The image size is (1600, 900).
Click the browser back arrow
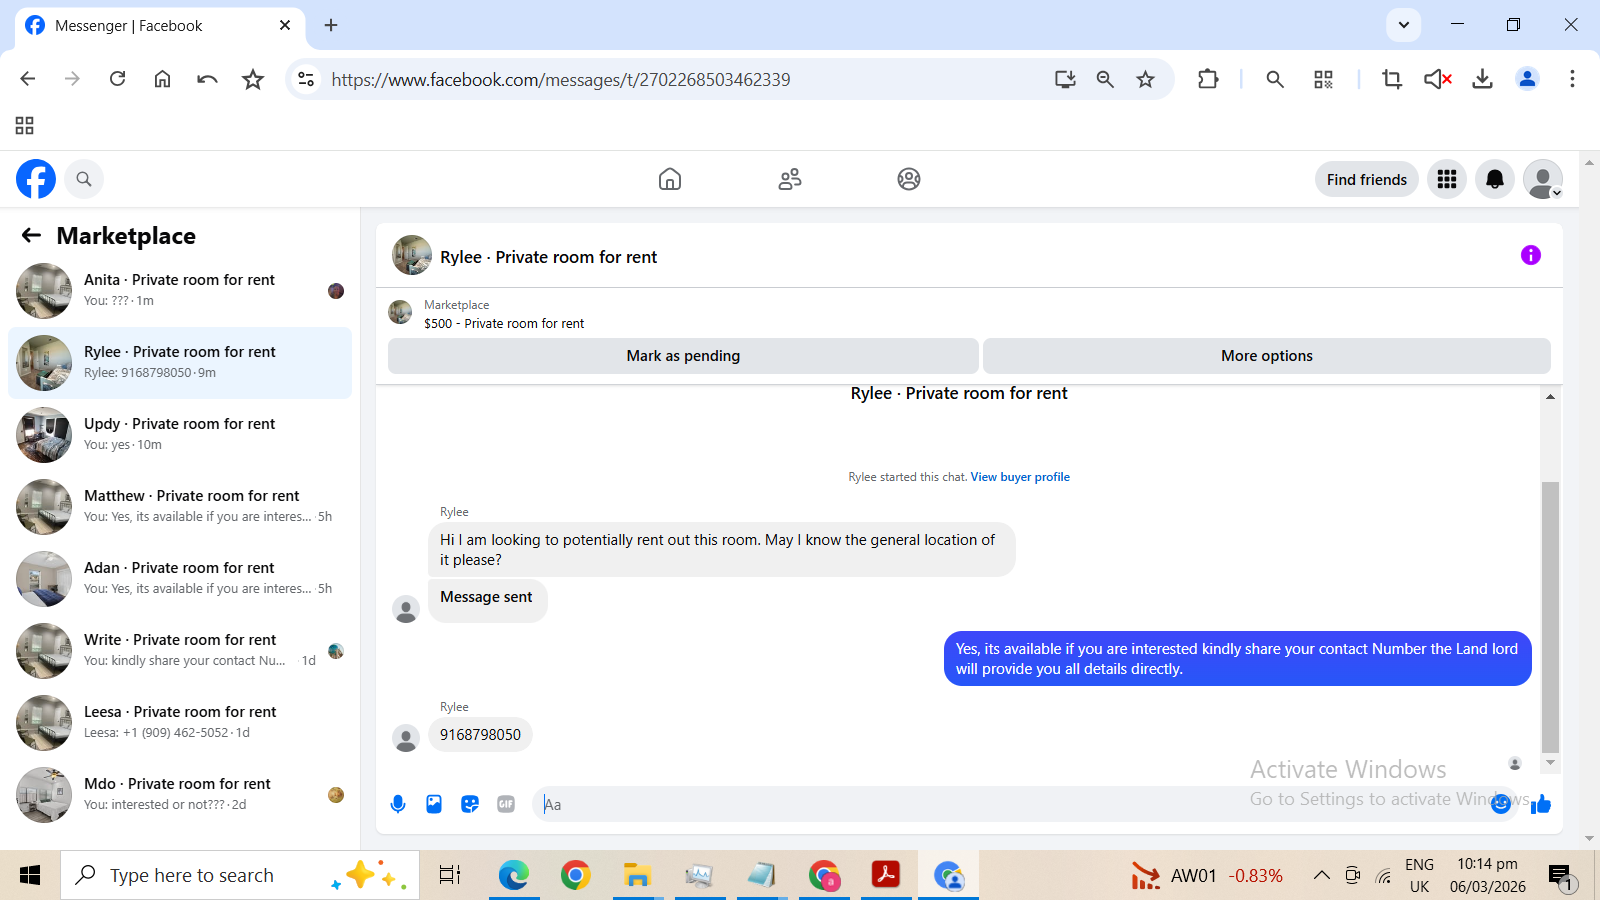click(28, 79)
